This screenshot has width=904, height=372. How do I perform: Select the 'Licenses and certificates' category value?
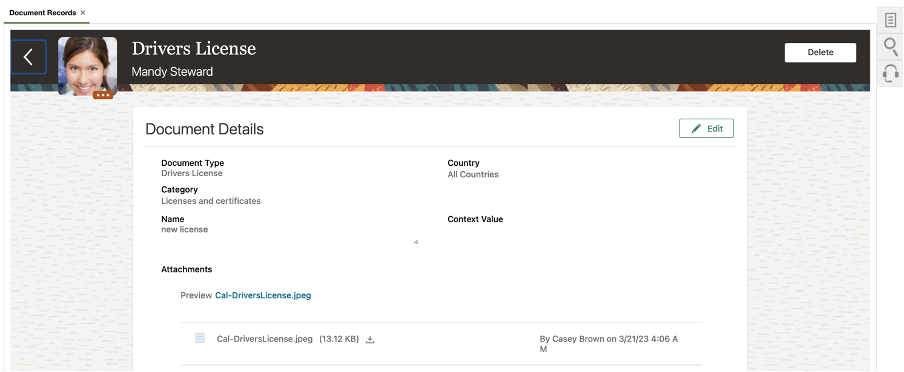[211, 201]
